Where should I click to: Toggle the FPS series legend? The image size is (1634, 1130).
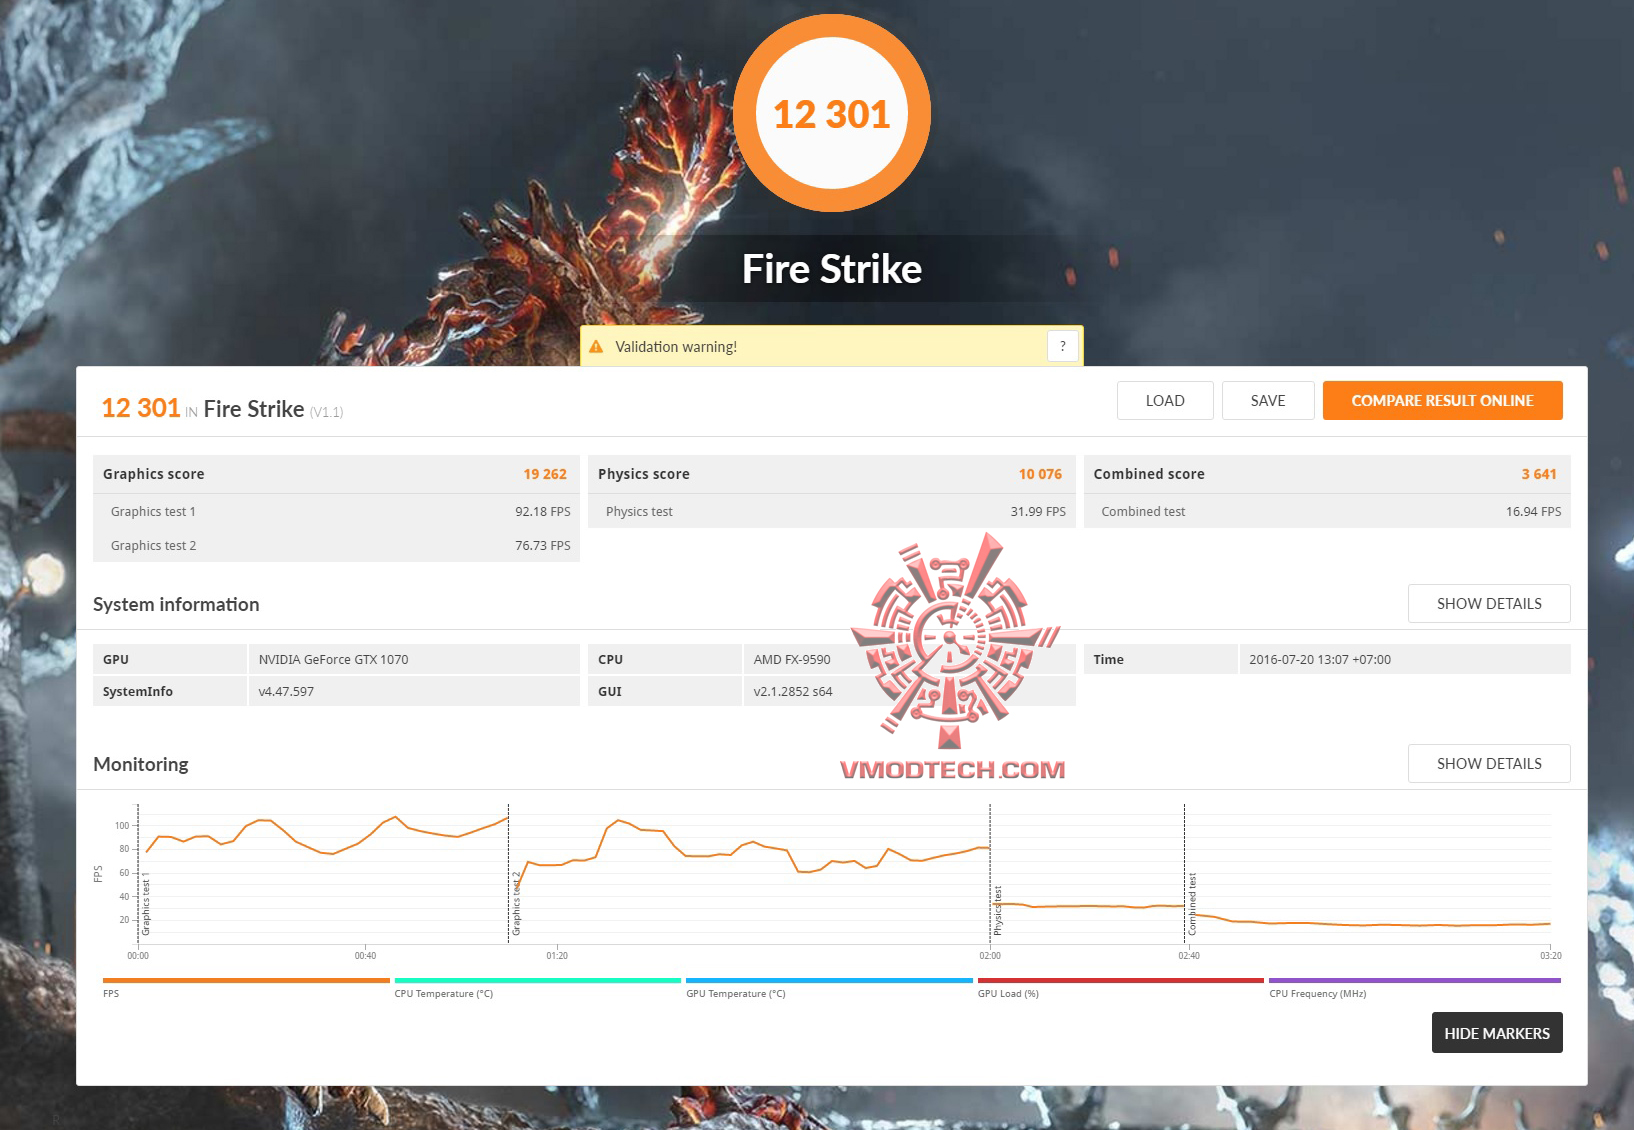pos(246,987)
